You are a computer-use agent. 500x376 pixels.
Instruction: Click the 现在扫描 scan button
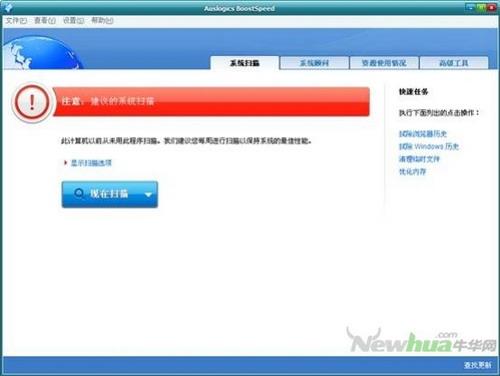tap(109, 194)
